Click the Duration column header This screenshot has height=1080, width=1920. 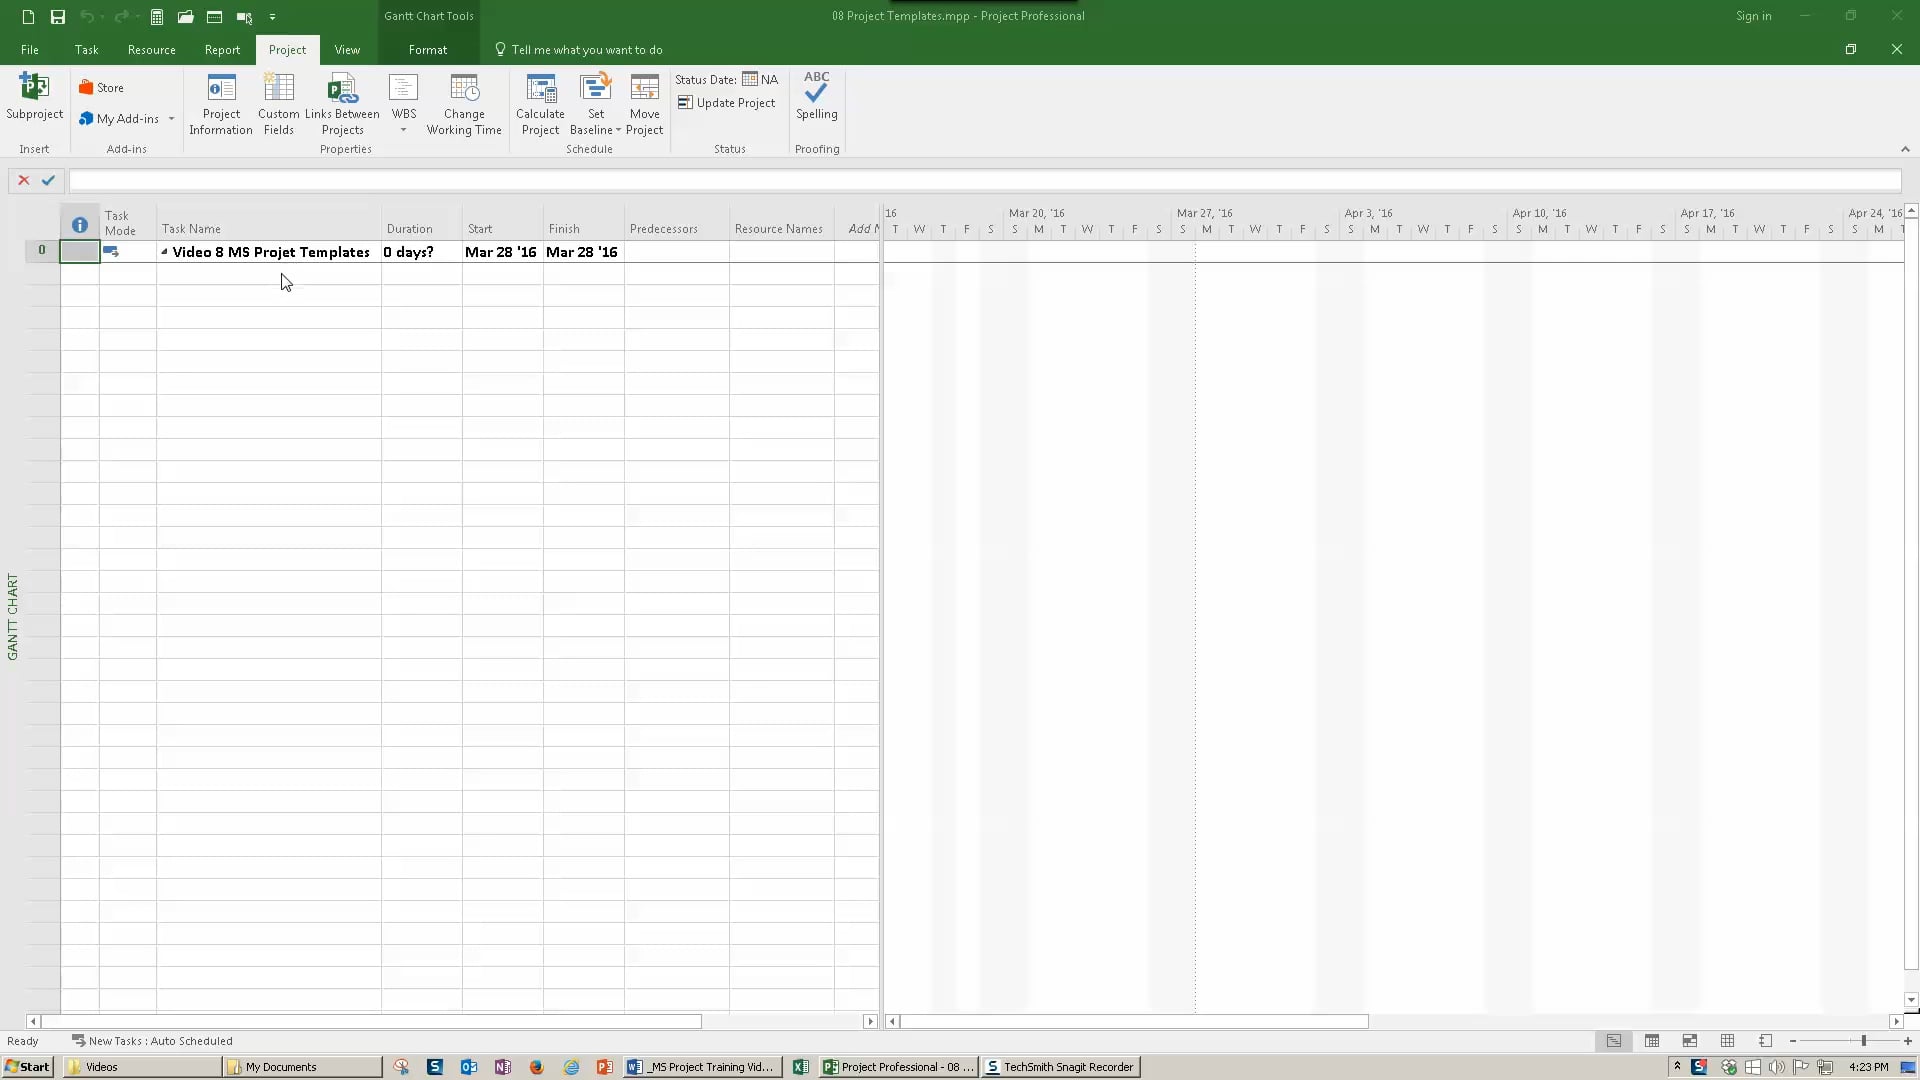422,222
